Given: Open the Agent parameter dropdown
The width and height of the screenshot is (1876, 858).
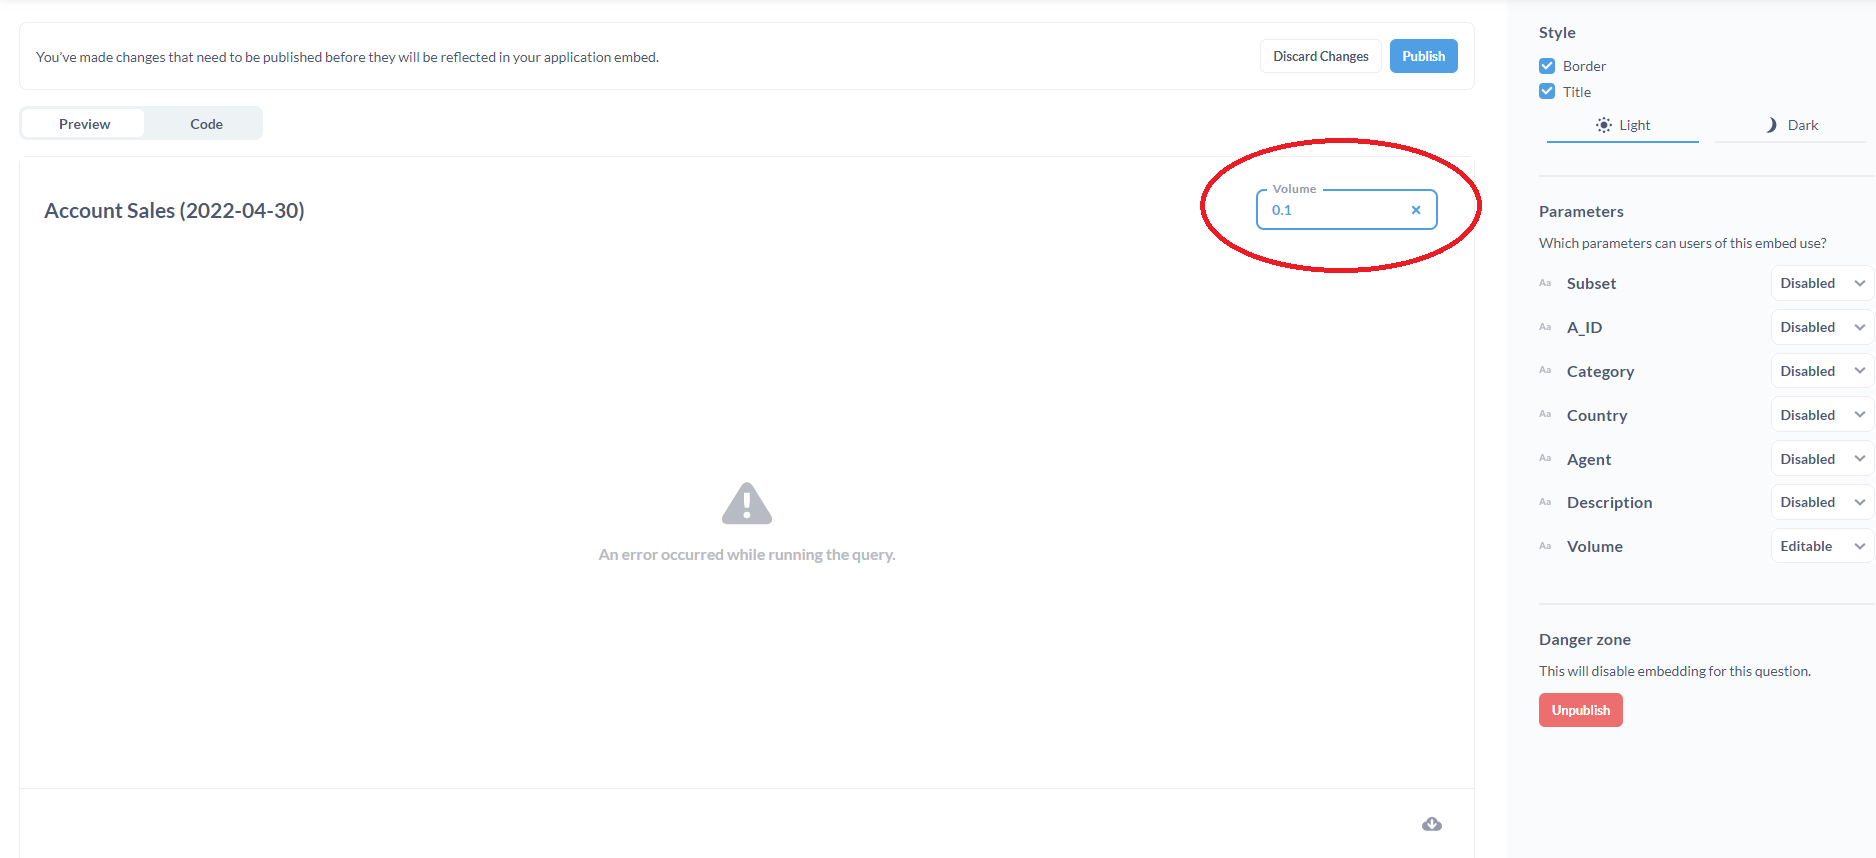Looking at the screenshot, I should tap(1822, 459).
